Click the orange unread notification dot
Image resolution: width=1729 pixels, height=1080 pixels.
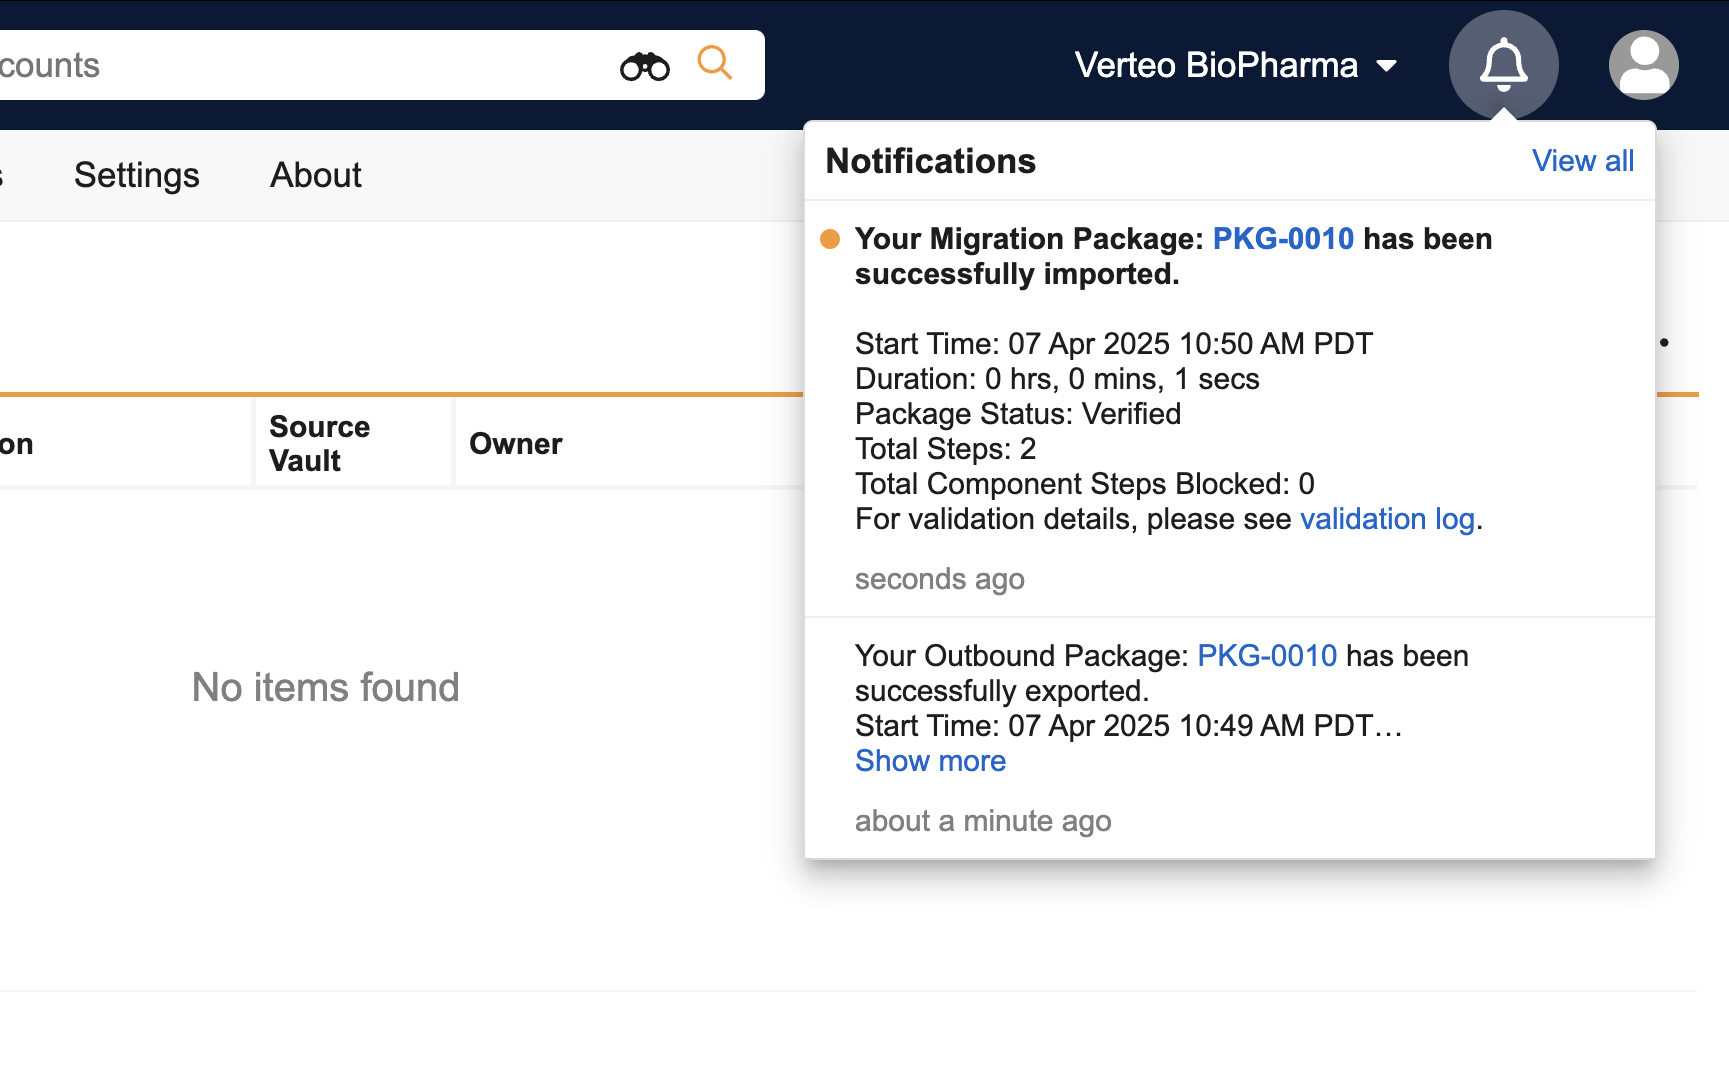(830, 239)
